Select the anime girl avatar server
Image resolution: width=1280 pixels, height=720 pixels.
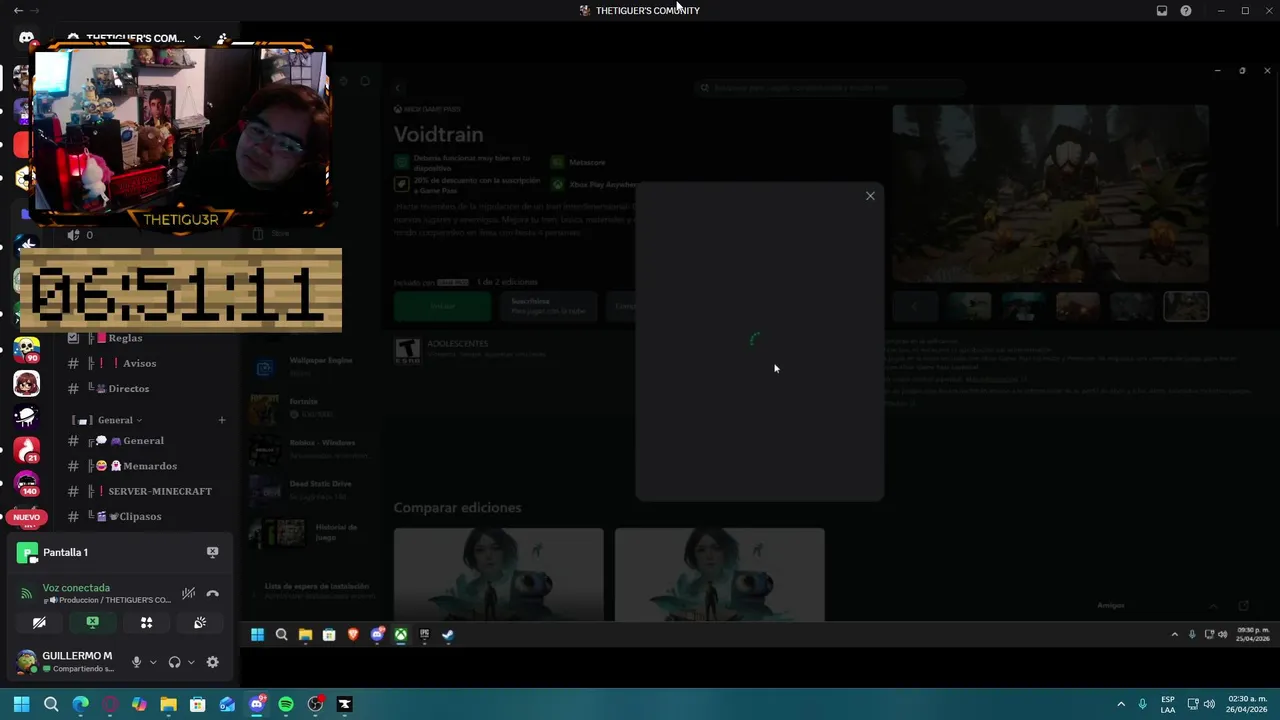point(26,383)
